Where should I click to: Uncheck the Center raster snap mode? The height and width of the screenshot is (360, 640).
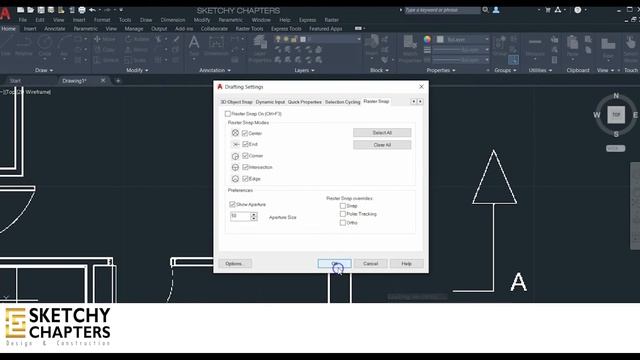click(x=245, y=133)
